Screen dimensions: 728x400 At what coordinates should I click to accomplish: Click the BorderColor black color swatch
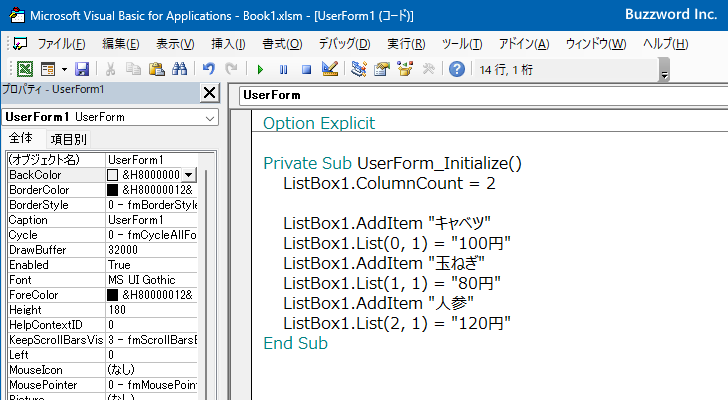113,190
